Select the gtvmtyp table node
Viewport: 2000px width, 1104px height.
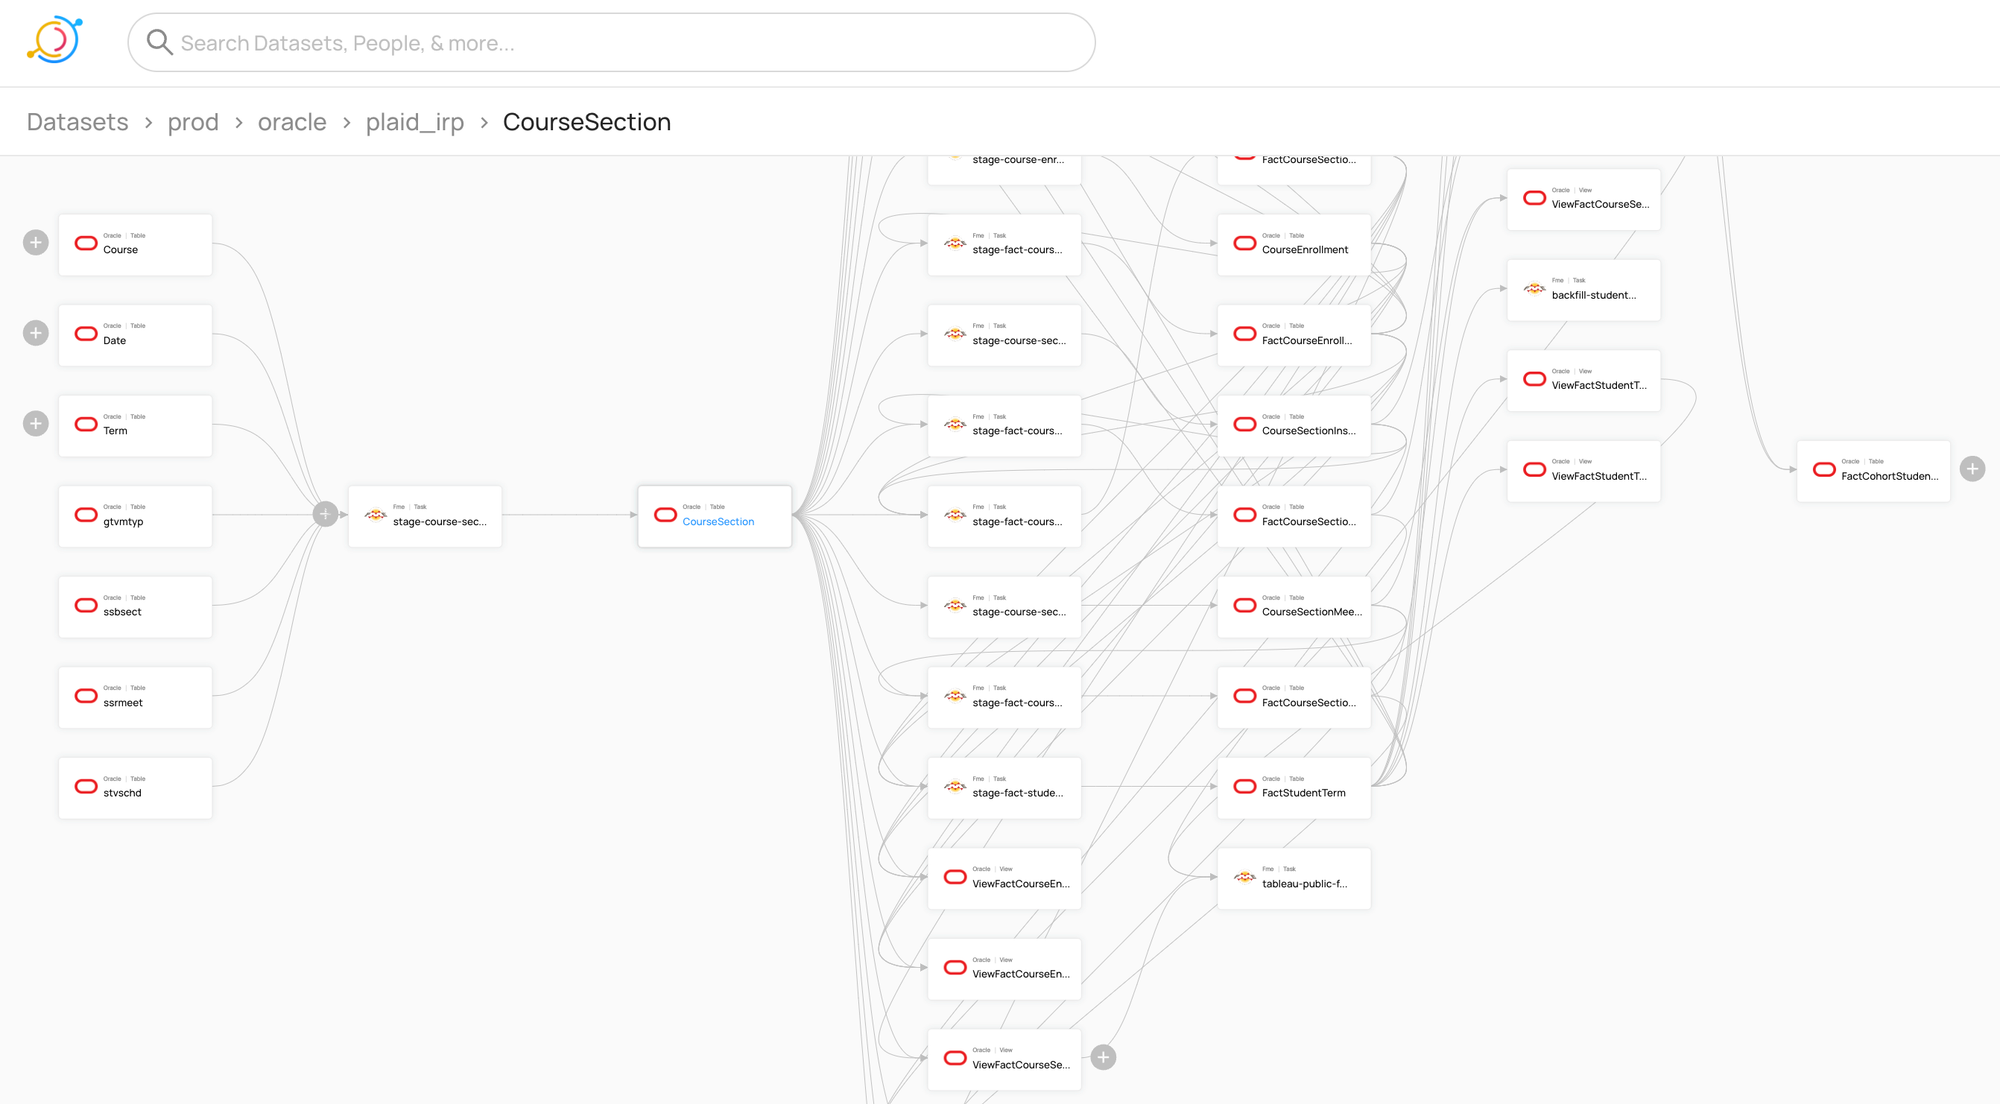pyautogui.click(x=135, y=516)
